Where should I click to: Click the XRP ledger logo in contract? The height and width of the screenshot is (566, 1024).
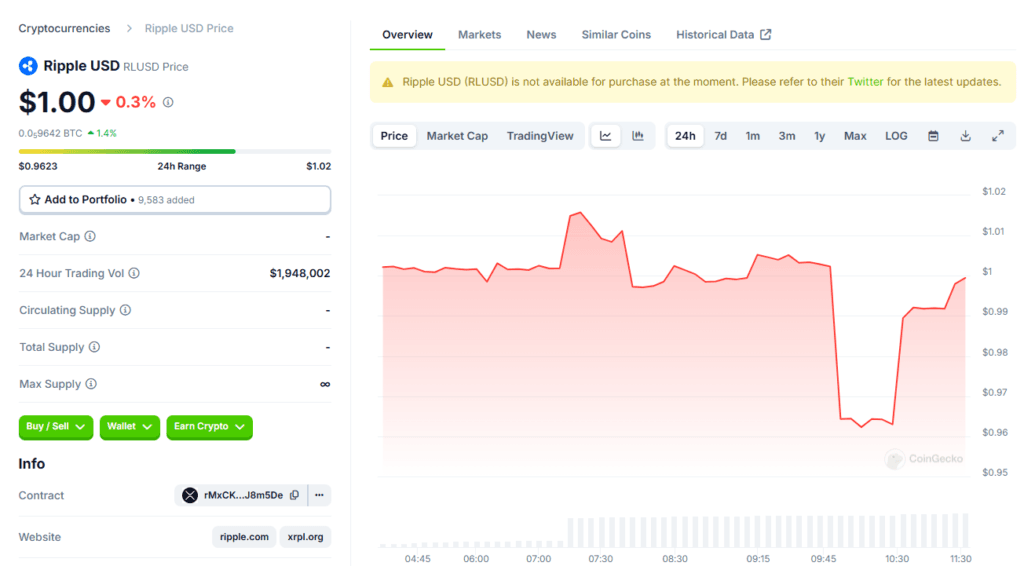pos(190,495)
